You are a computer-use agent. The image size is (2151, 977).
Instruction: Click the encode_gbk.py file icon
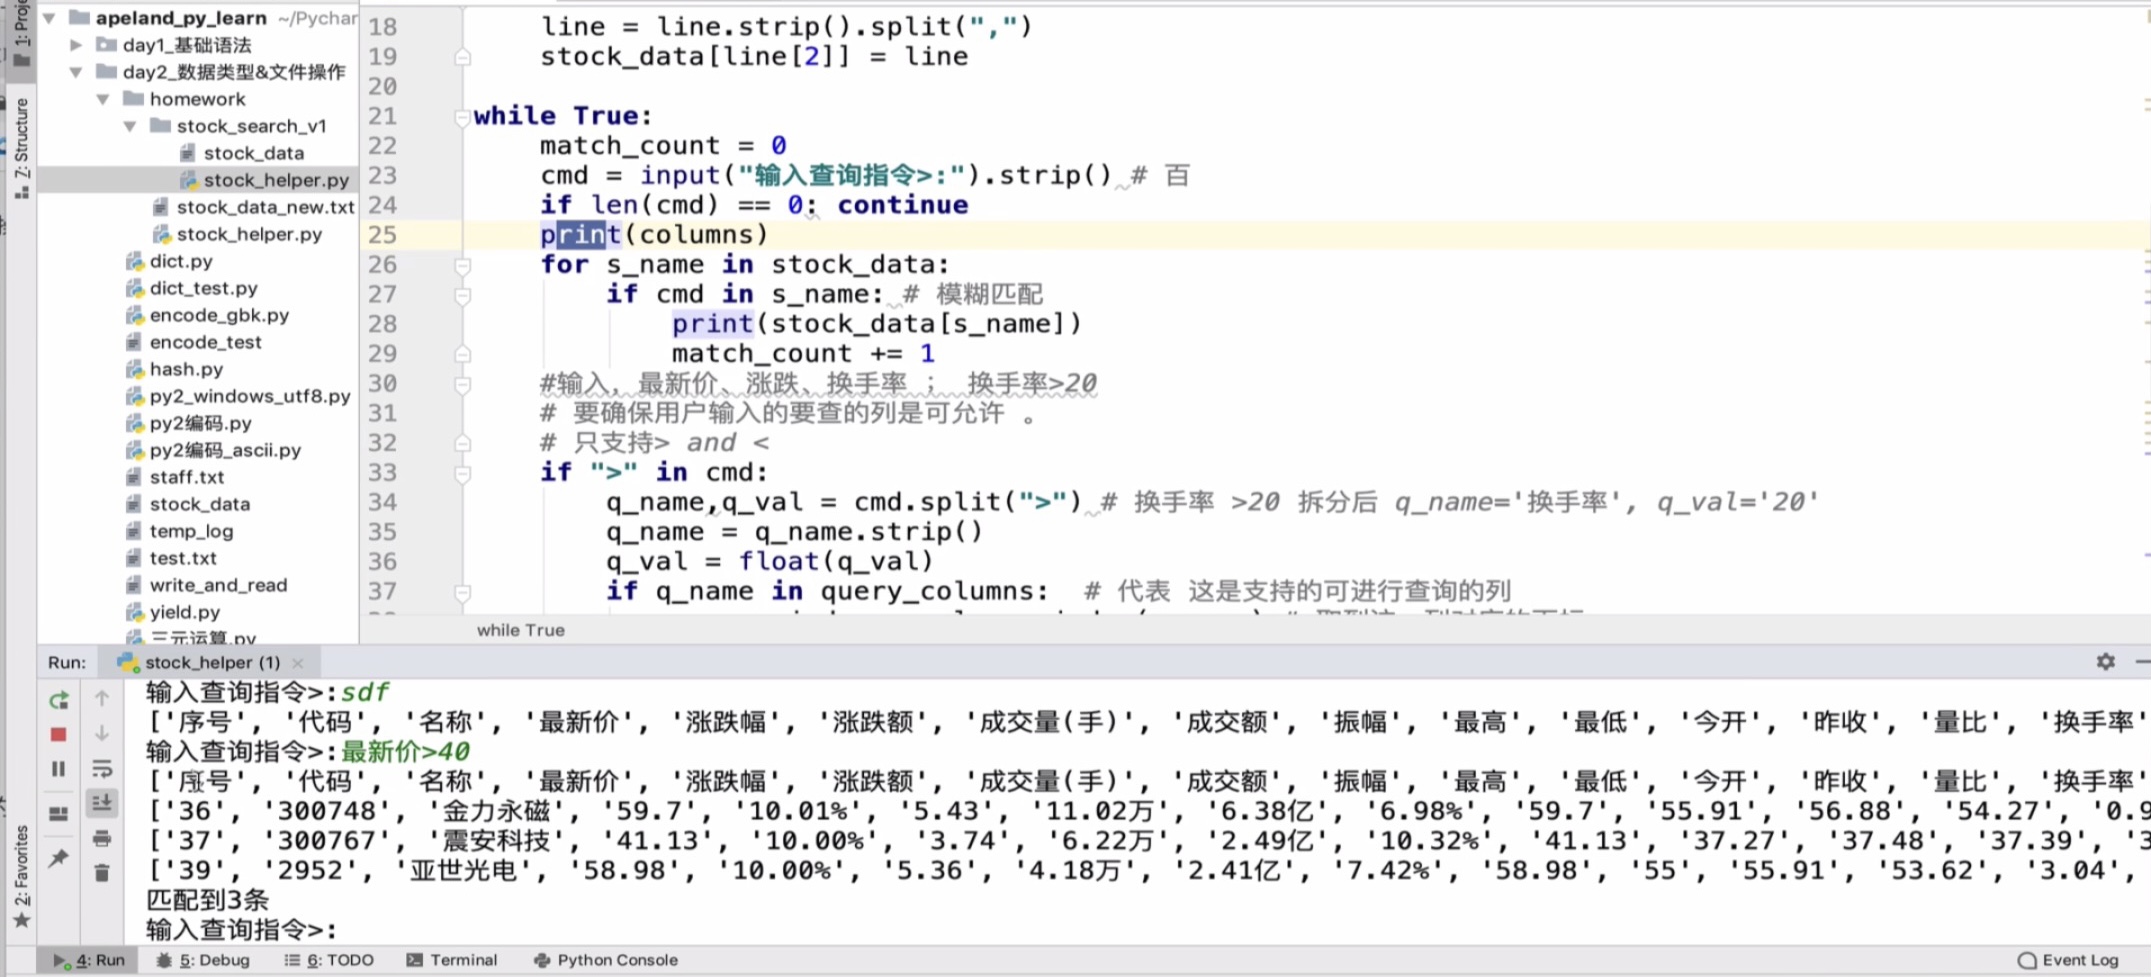click(135, 315)
